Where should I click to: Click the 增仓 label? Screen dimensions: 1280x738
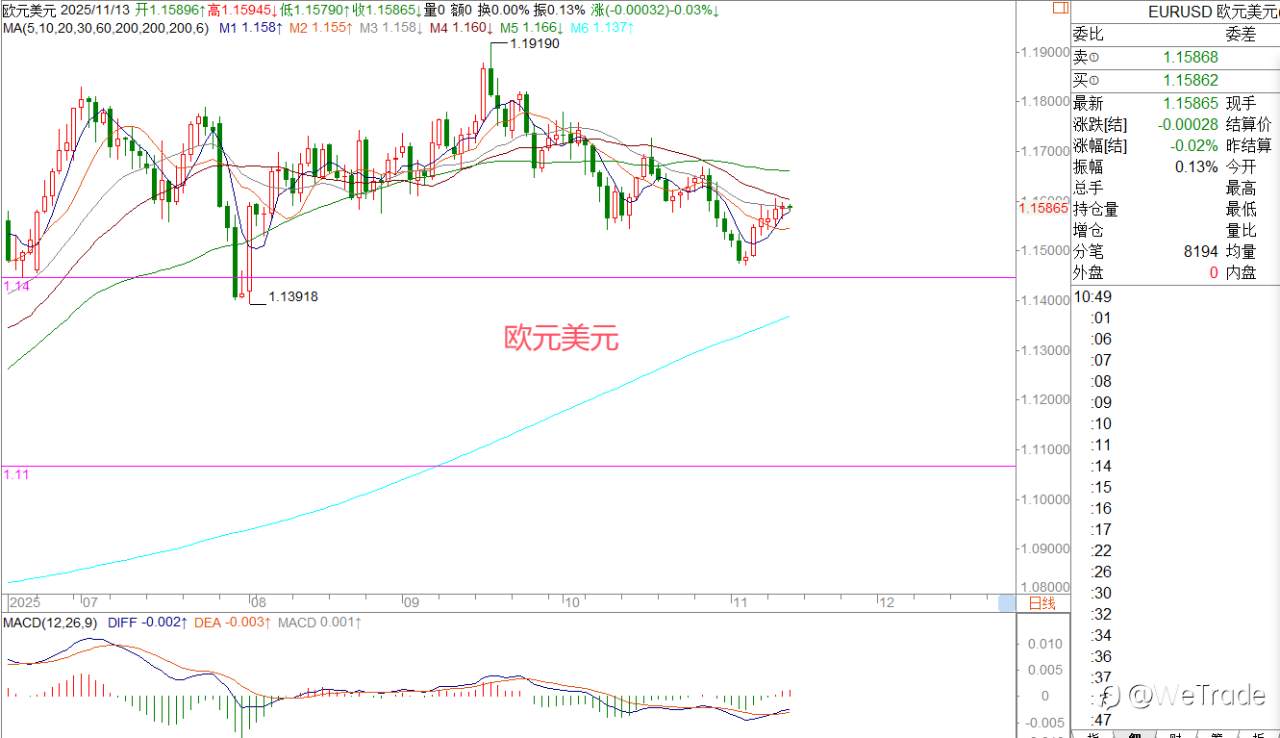[1088, 230]
